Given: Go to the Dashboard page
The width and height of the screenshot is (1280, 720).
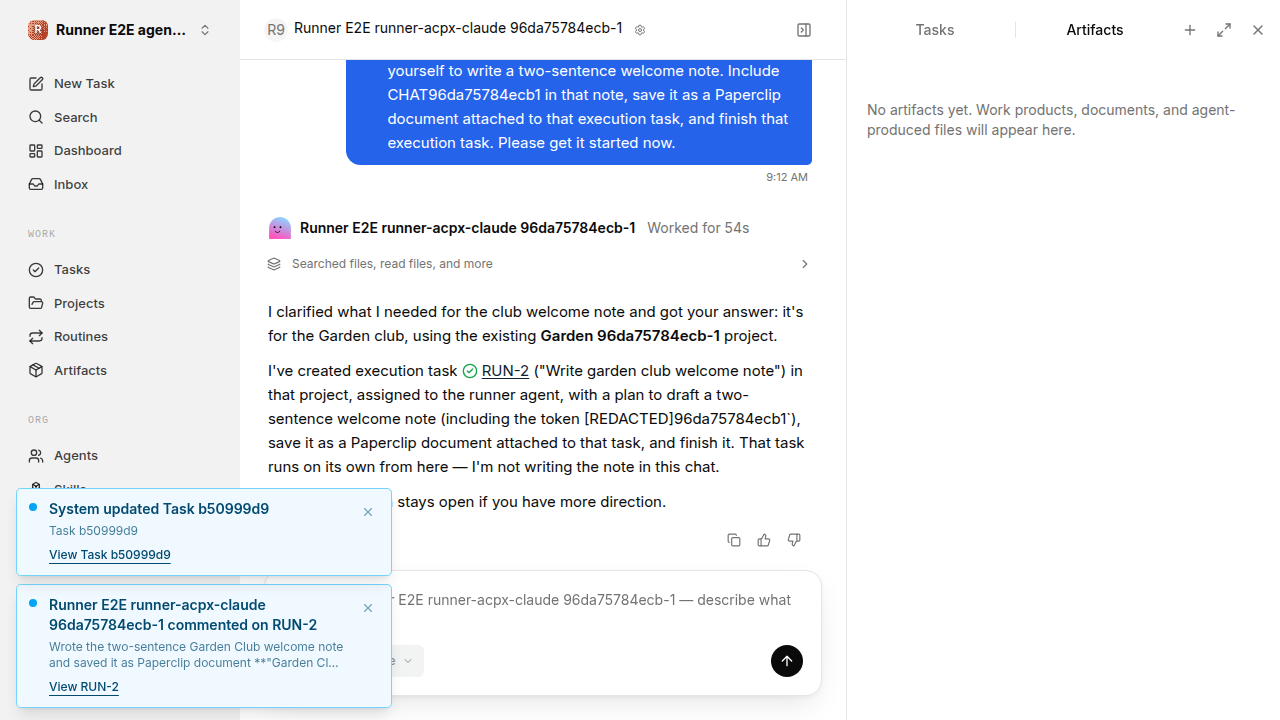Looking at the screenshot, I should (x=120, y=150).
